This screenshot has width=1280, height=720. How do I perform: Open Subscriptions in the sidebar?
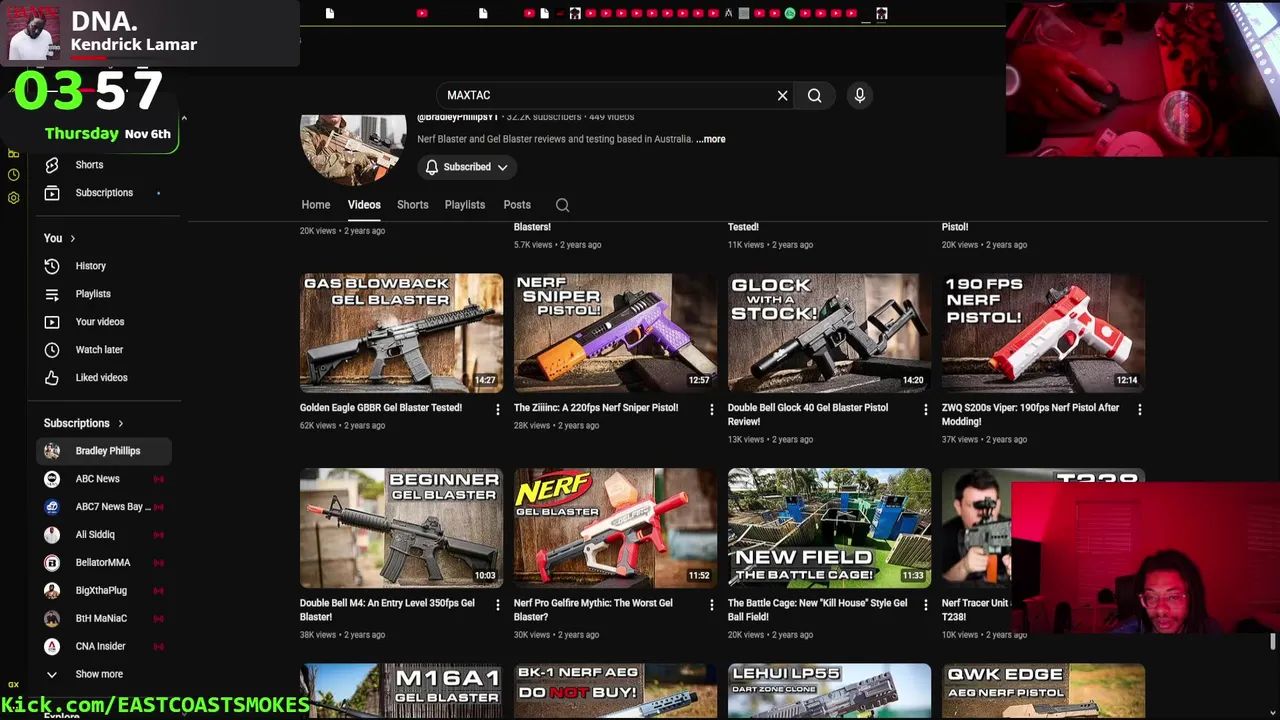pyautogui.click(x=104, y=193)
